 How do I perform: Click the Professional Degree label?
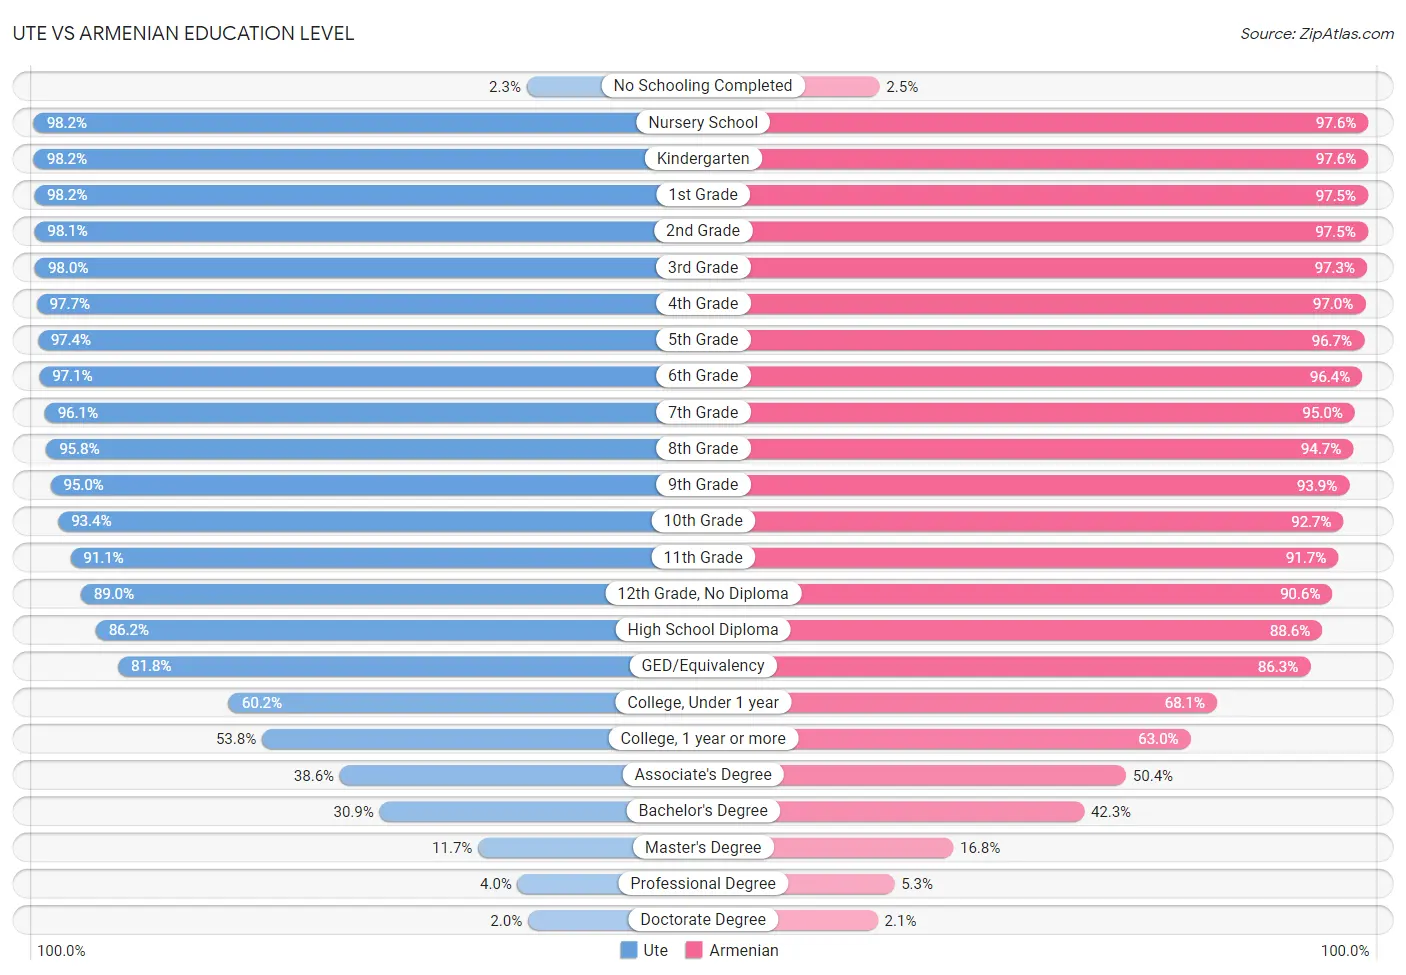click(x=703, y=884)
